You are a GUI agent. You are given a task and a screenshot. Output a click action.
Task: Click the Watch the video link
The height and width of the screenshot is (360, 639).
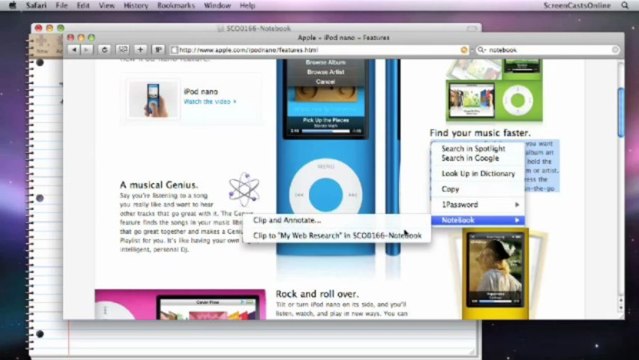pyautogui.click(x=210, y=102)
